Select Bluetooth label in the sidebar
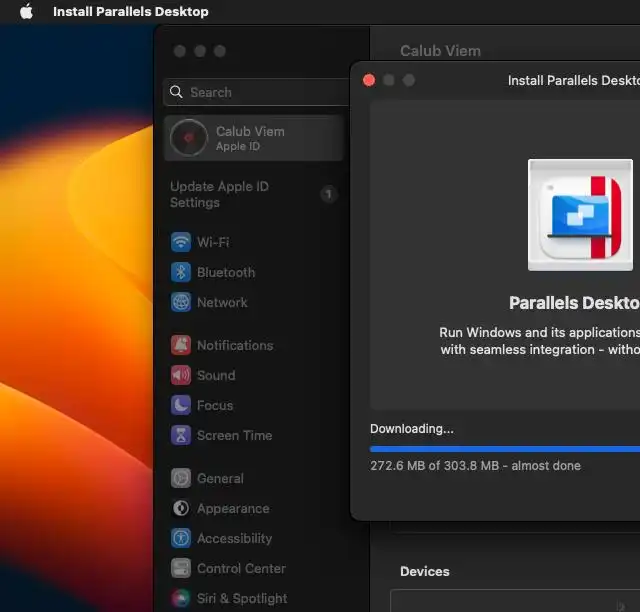640x612 pixels. coord(226,272)
